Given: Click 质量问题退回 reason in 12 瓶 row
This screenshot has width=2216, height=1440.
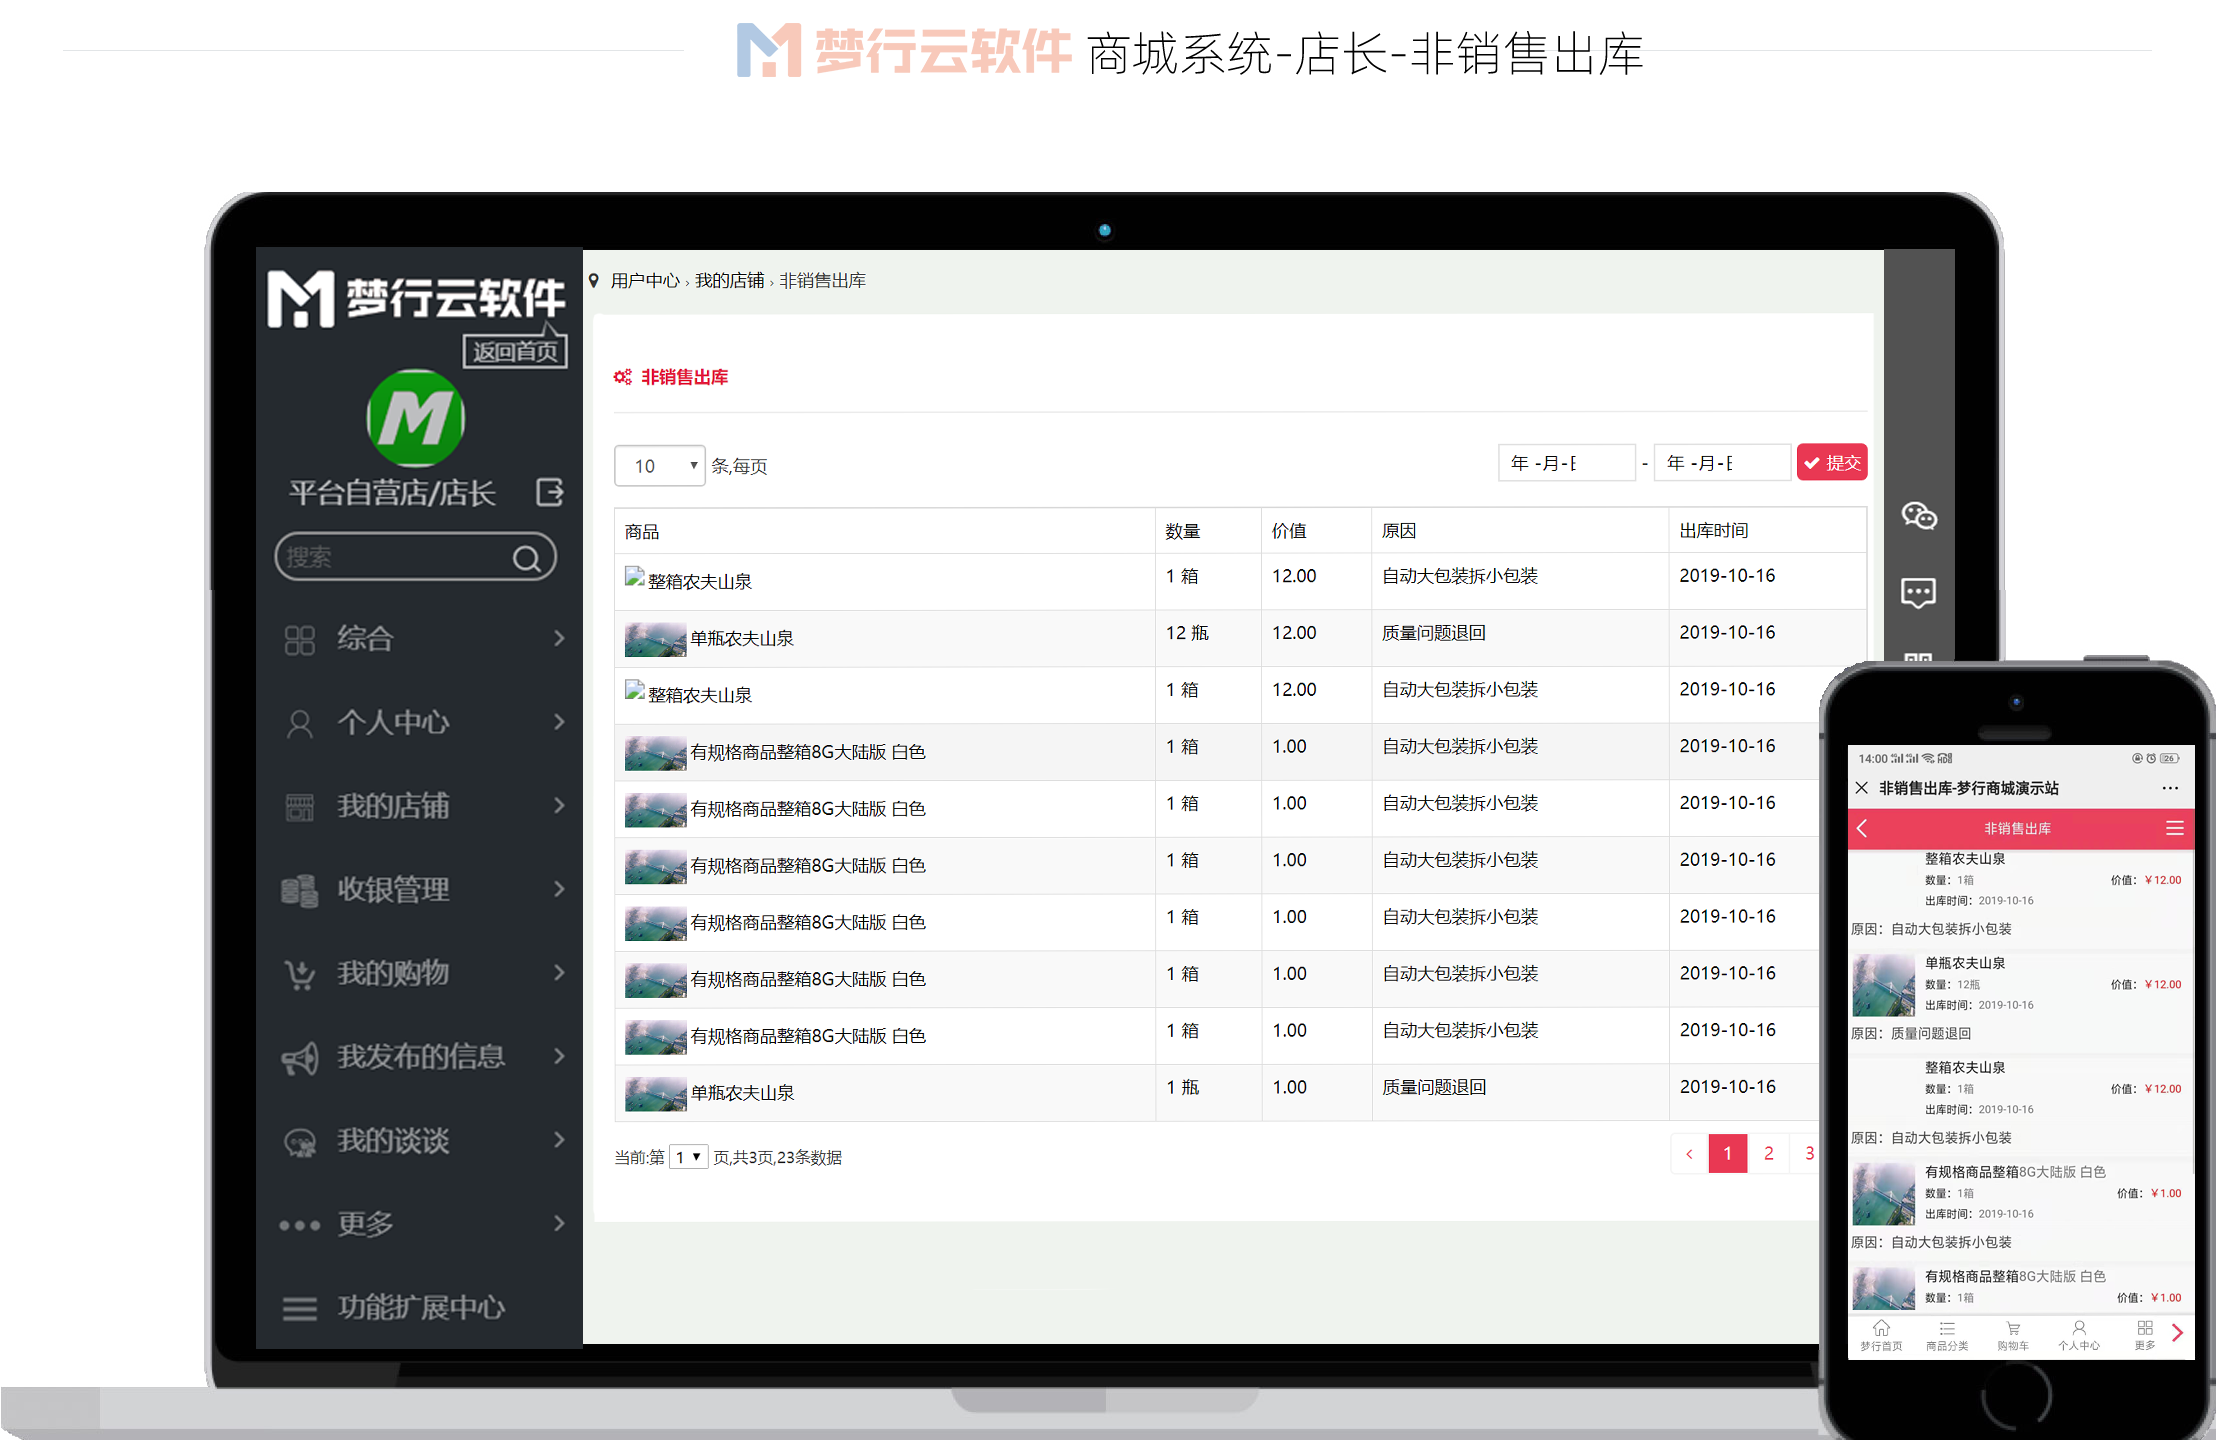Looking at the screenshot, I should coord(1434,633).
